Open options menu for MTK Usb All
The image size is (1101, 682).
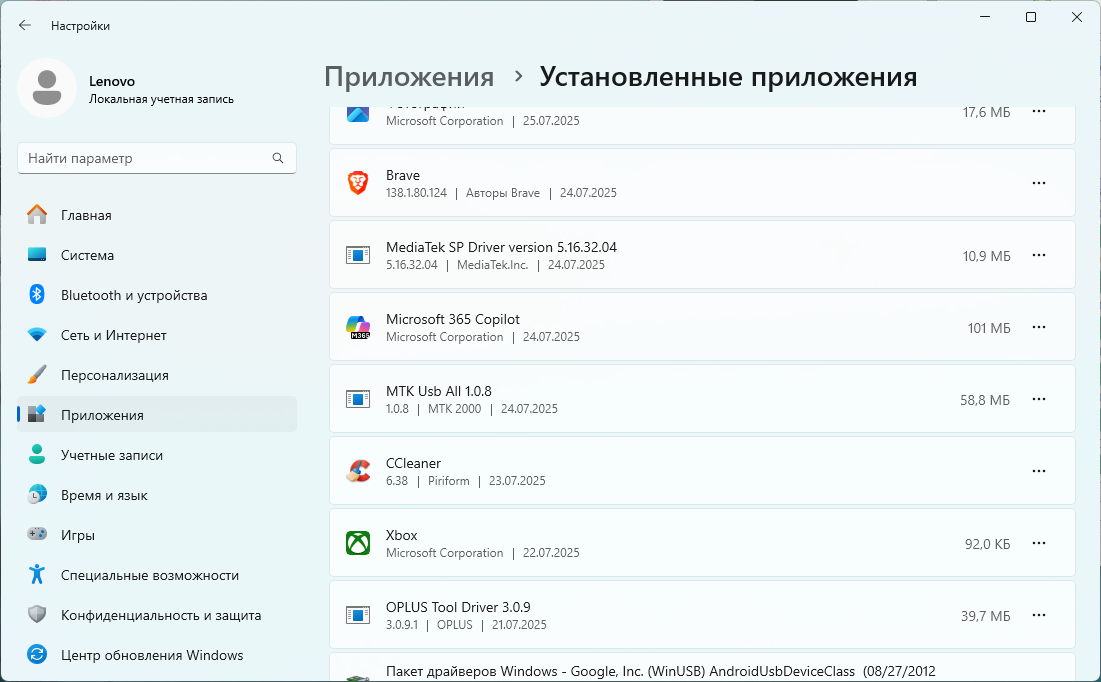tap(1039, 399)
